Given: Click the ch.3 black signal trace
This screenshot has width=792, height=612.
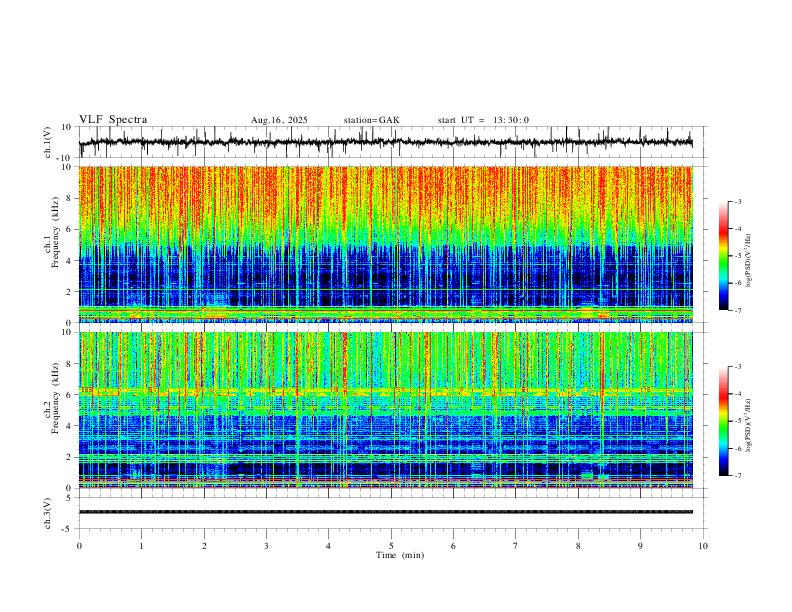Looking at the screenshot, I should (x=385, y=512).
